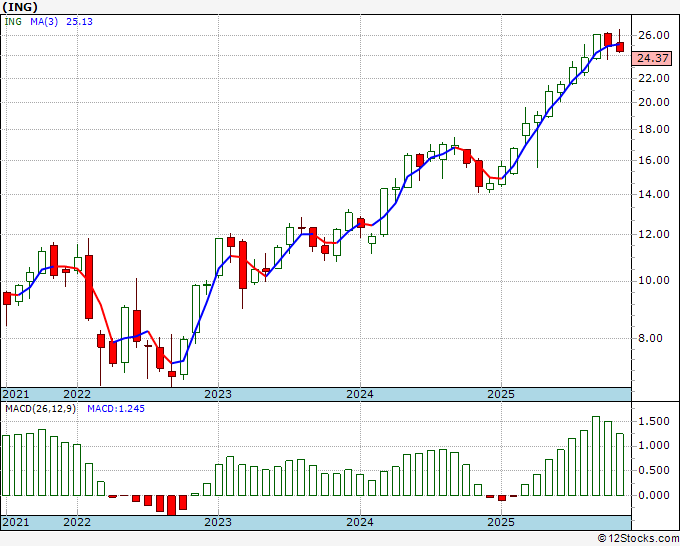This screenshot has height=546, width=680.
Task: Select 2023 on the price chart time axis
Action: pos(218,394)
